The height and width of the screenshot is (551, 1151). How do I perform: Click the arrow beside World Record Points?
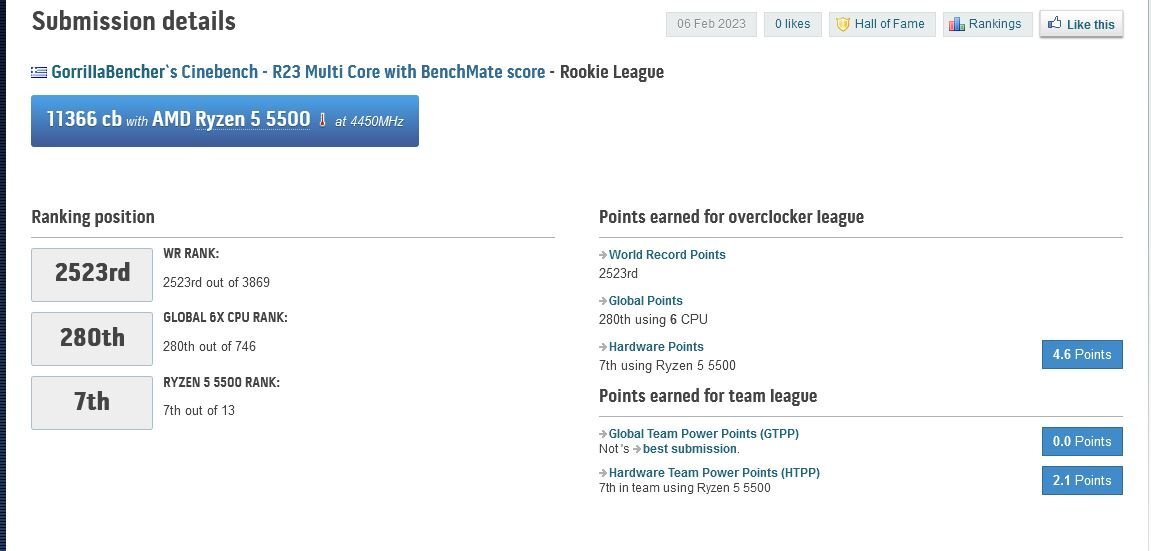point(603,255)
